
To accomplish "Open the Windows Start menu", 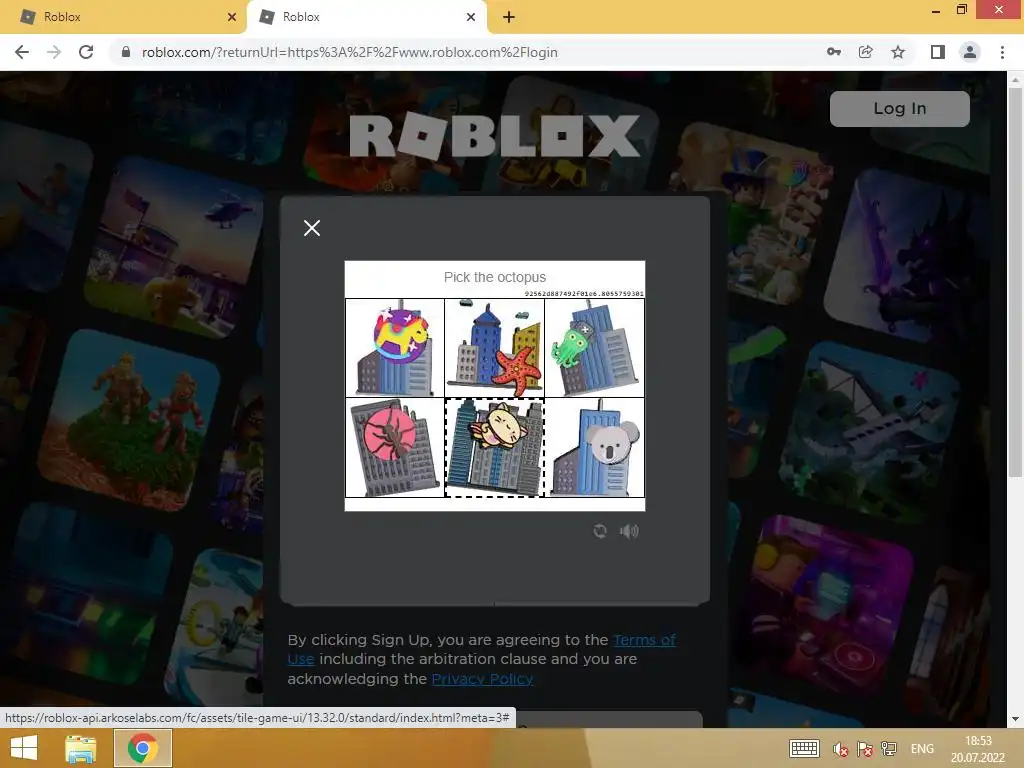I will [x=24, y=748].
